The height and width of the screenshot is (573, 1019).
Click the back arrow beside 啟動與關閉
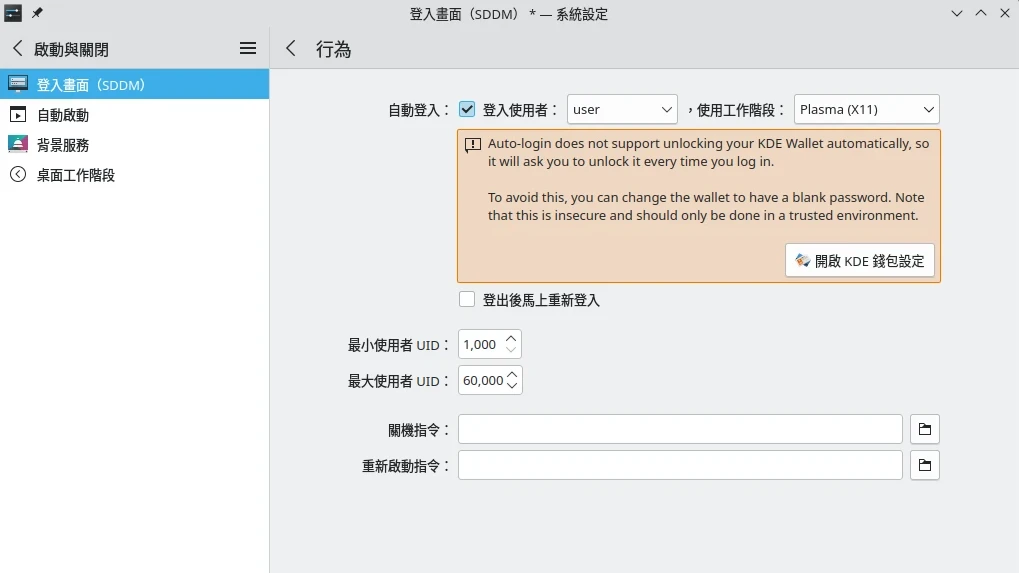17,48
